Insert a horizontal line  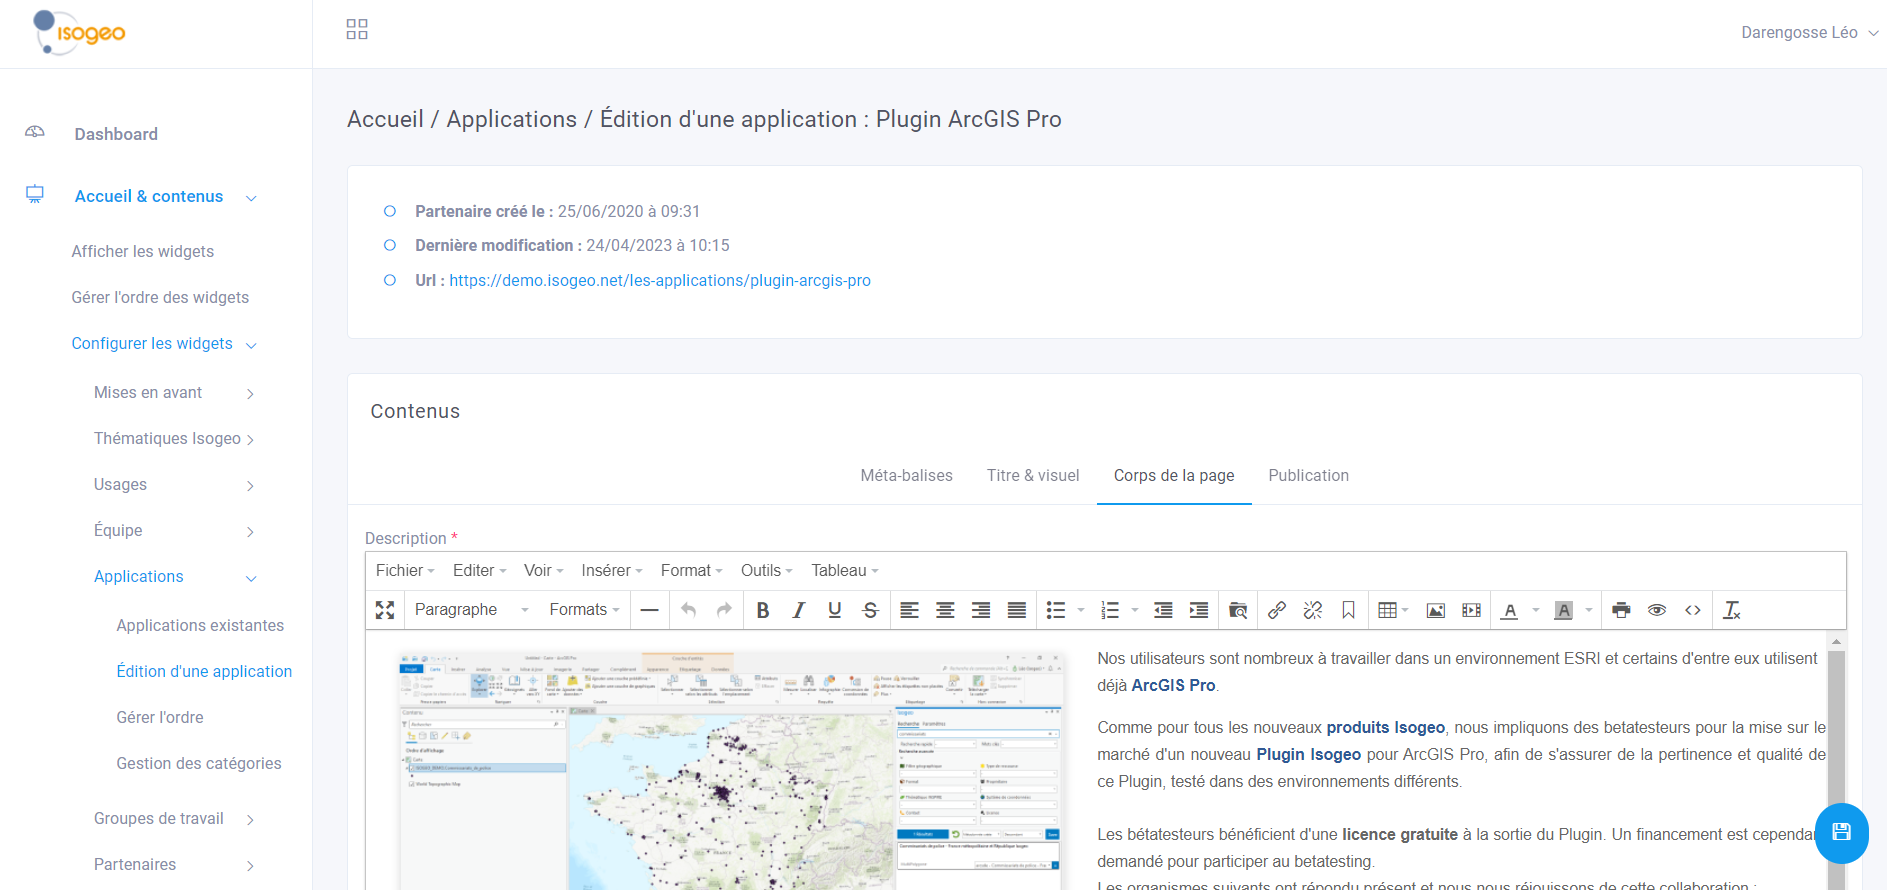[649, 610]
